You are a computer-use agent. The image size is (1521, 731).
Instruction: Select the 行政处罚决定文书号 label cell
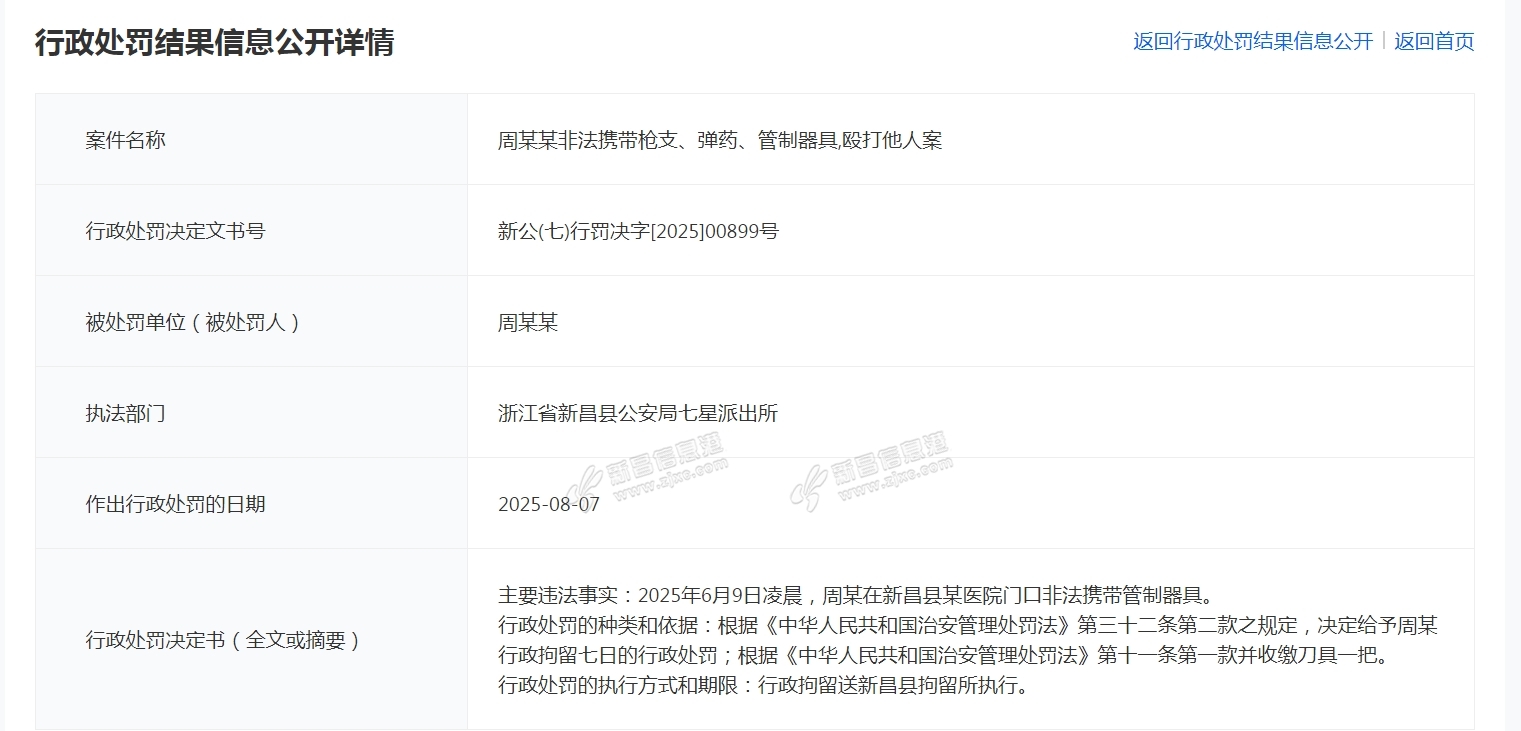click(x=176, y=231)
